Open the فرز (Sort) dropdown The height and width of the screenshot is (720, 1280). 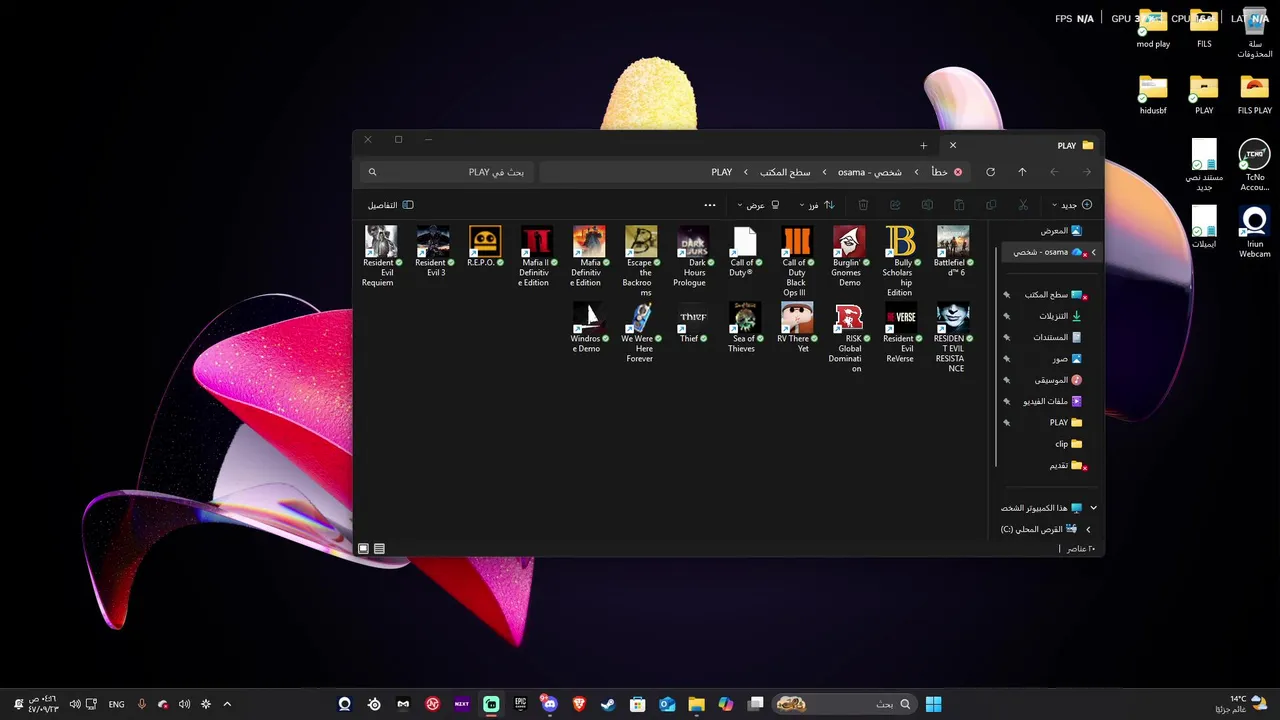click(x=815, y=205)
